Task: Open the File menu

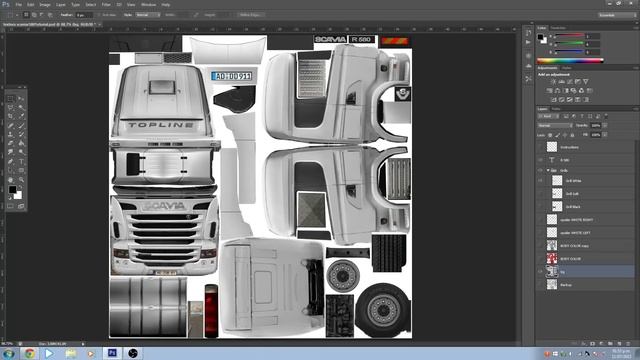Action: pyautogui.click(x=18, y=4)
